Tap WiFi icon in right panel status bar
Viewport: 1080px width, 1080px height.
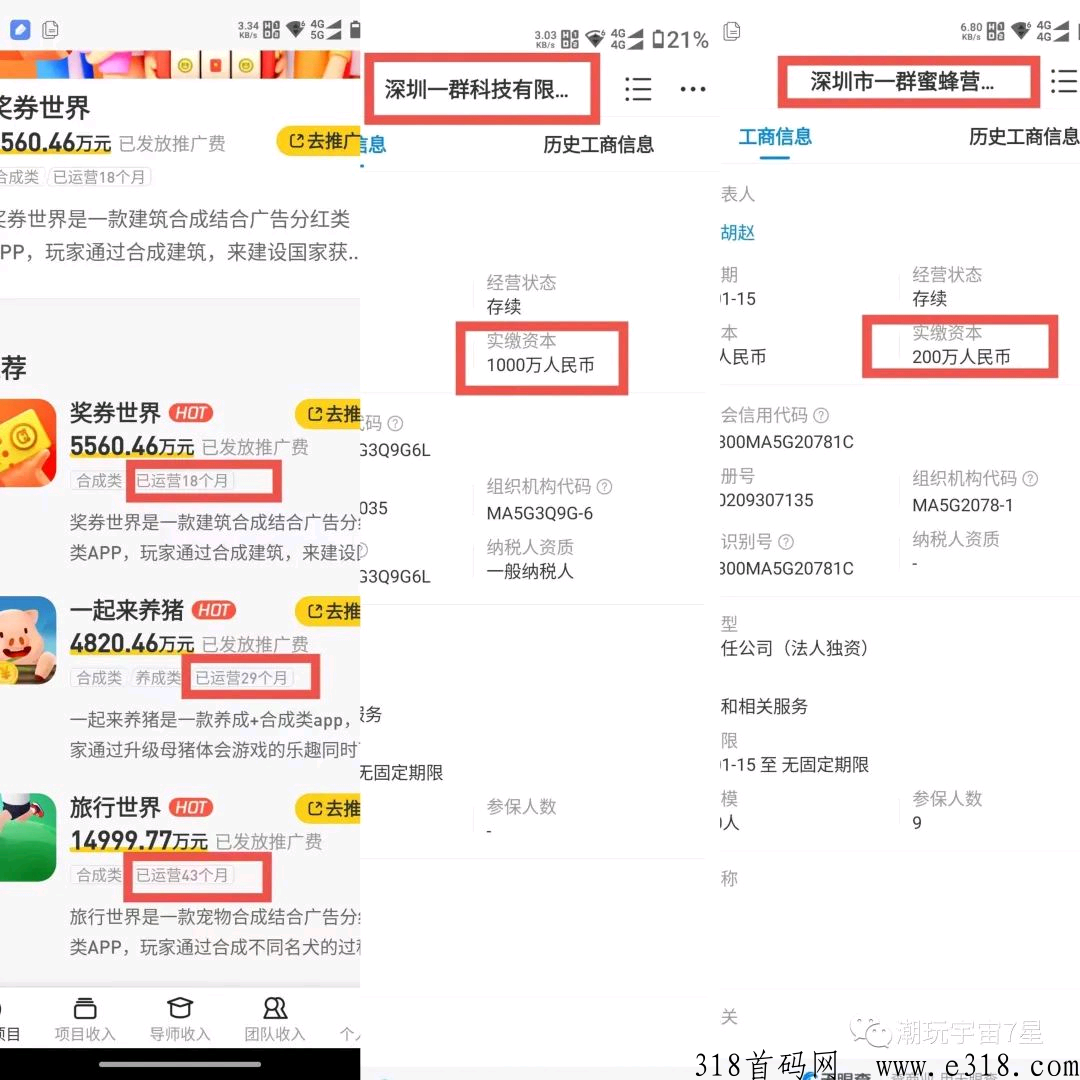[x=1021, y=31]
